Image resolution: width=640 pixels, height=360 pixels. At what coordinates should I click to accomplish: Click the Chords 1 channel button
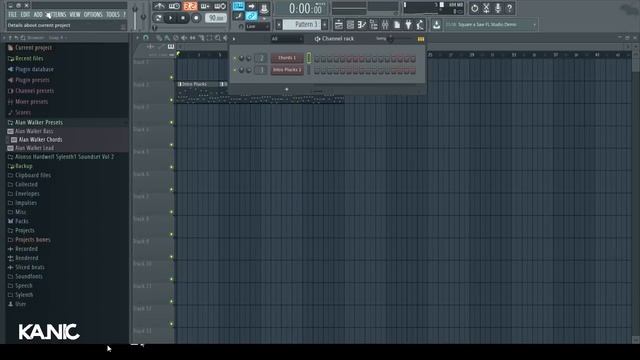[x=287, y=58]
